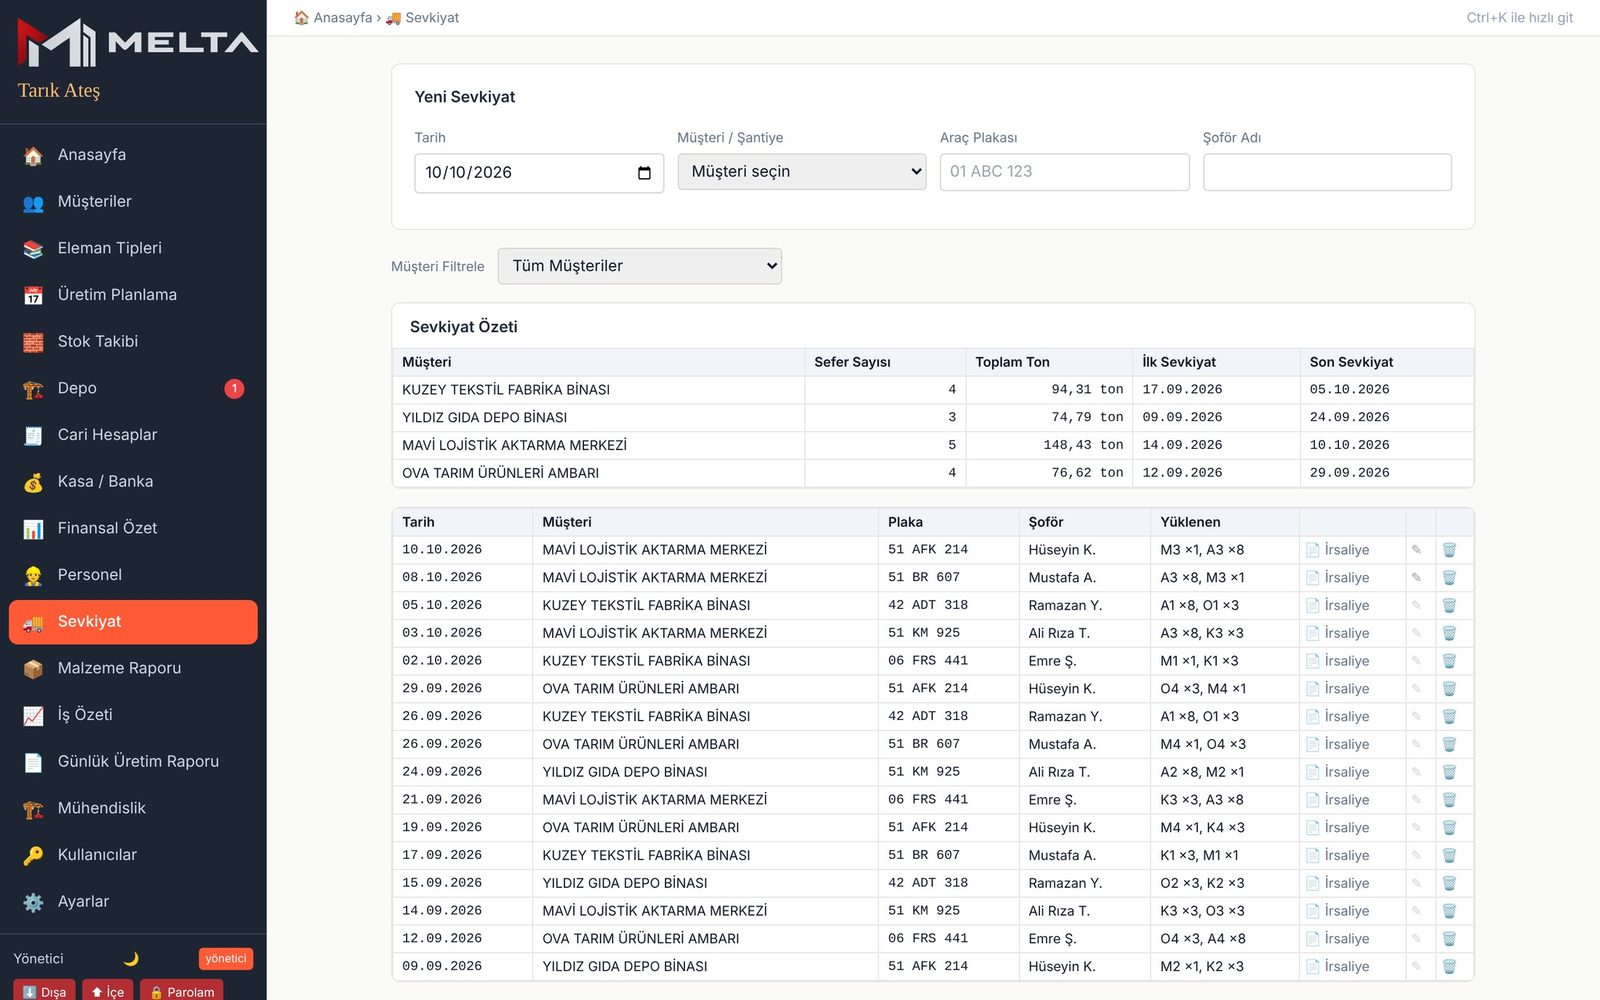
Task: Open İrsaliye for 10.10.2026 shipment
Action: 1337,550
